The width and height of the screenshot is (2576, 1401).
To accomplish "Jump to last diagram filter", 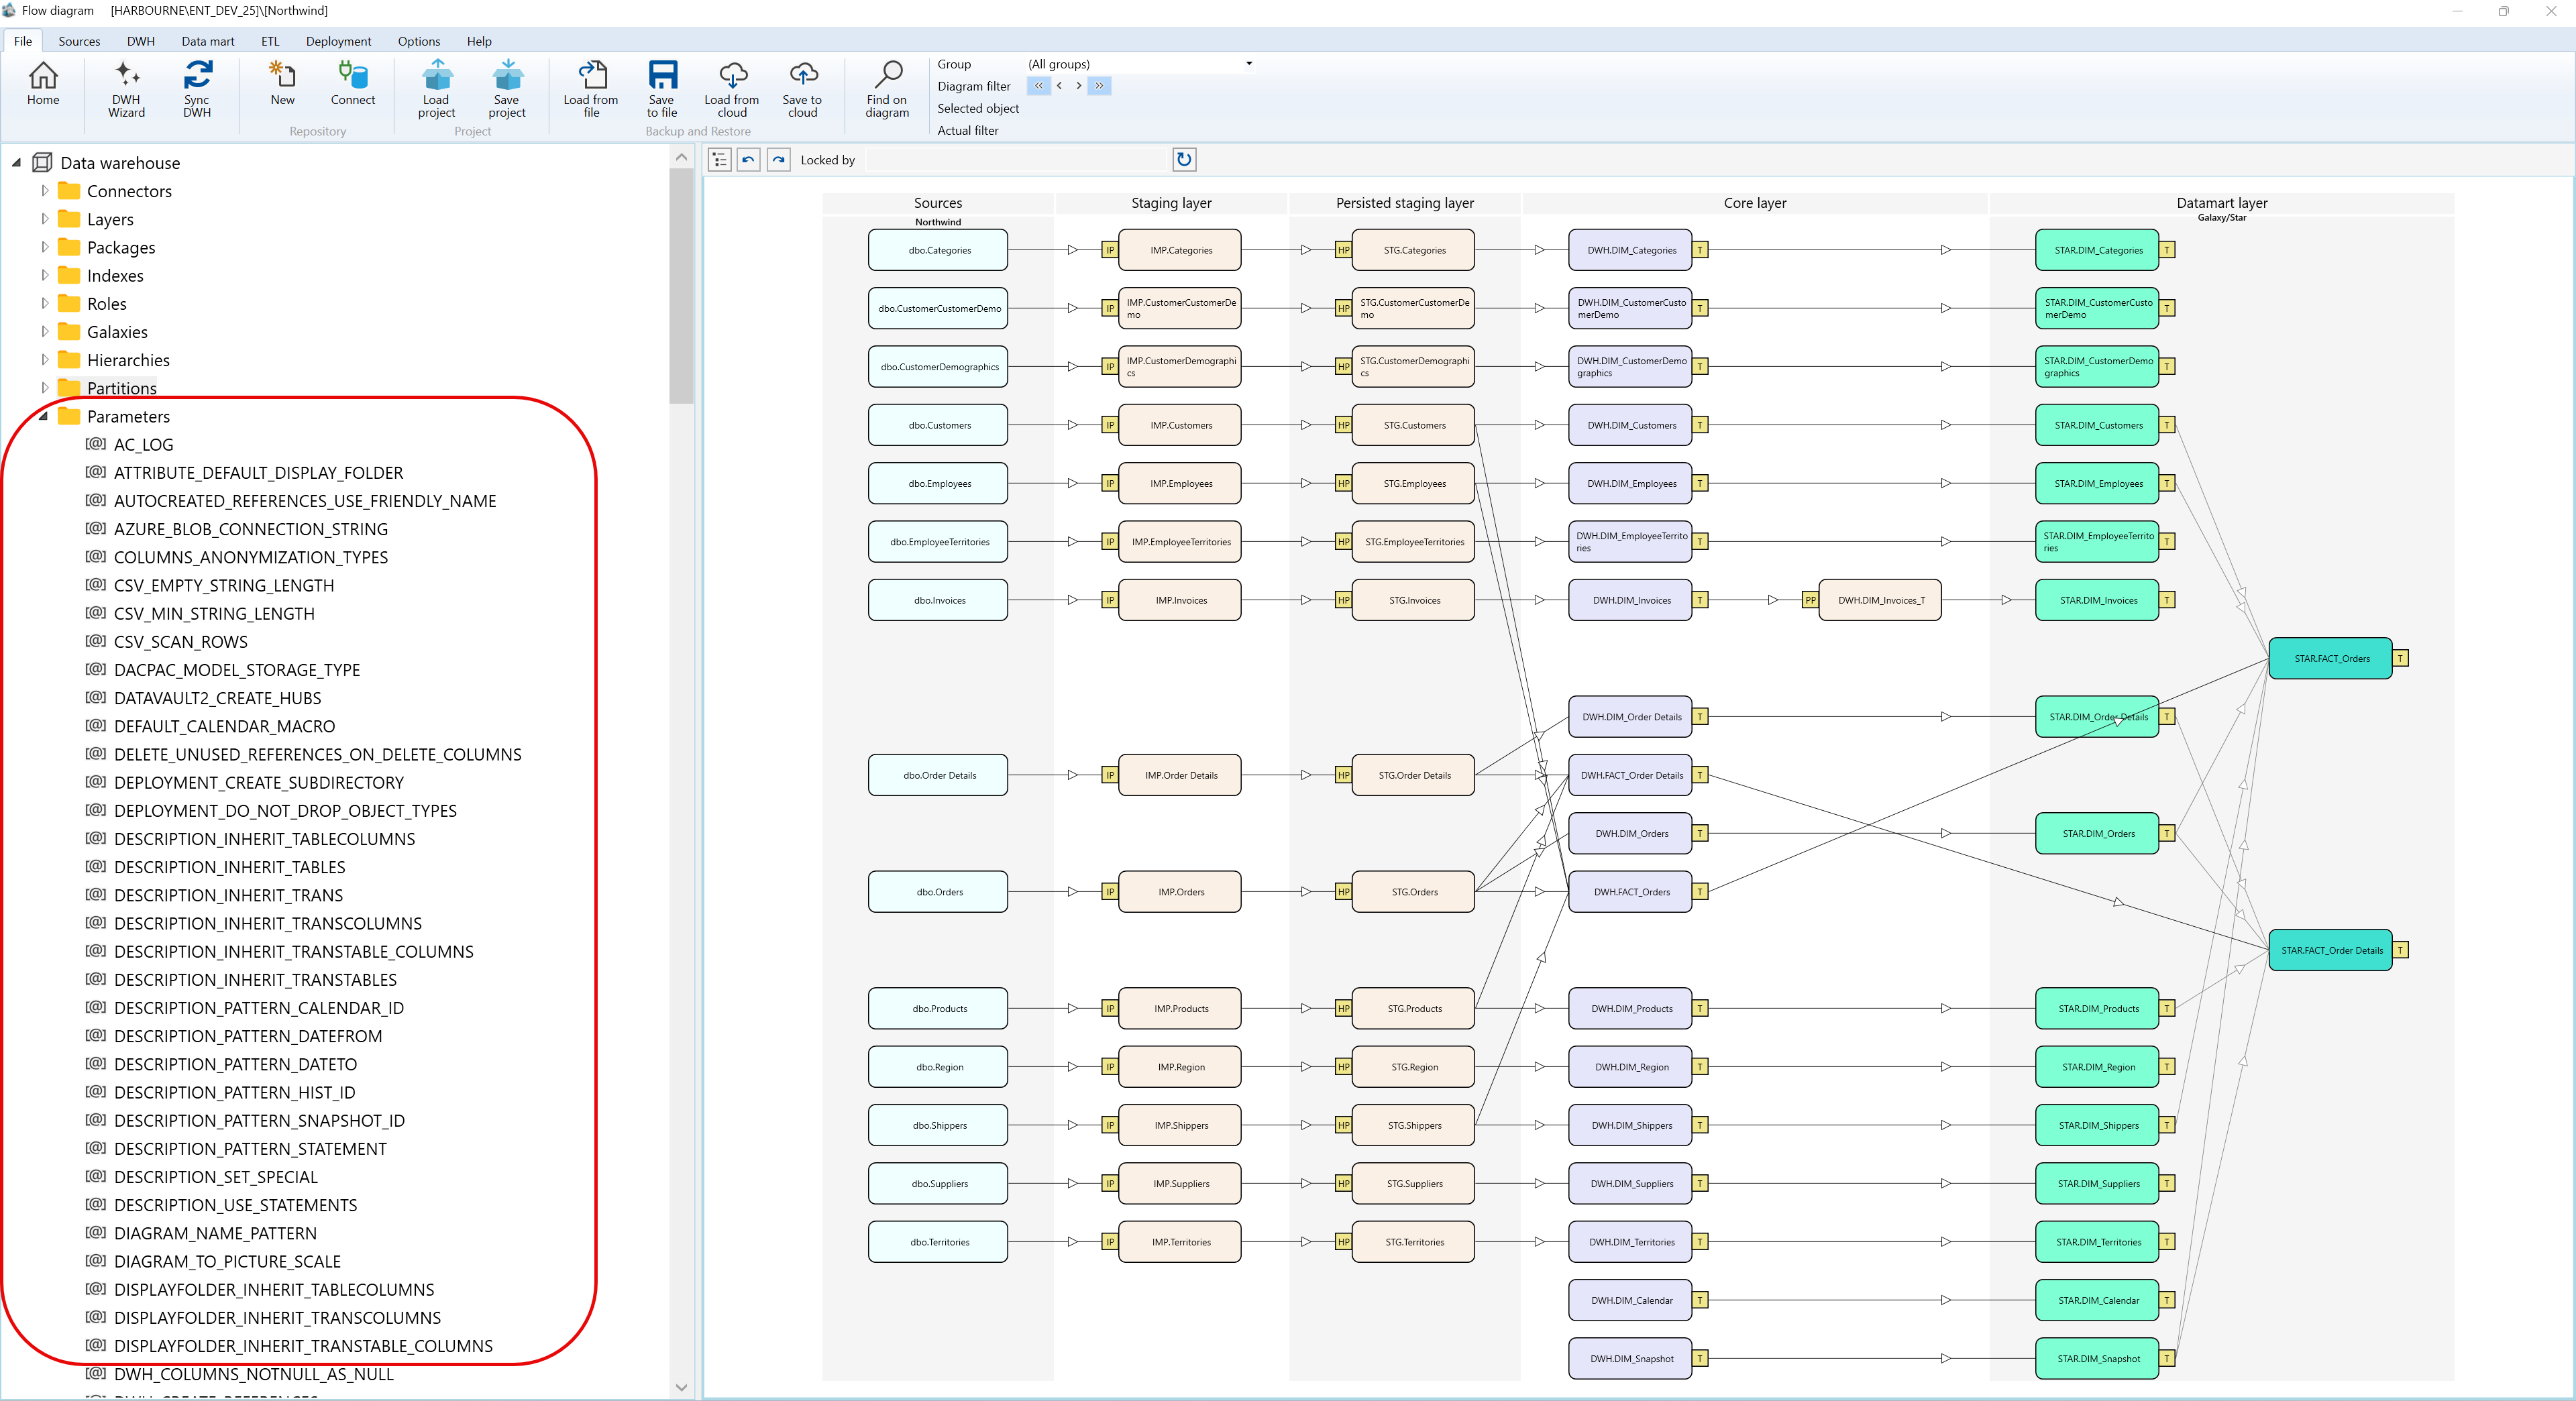I will (x=1099, y=86).
